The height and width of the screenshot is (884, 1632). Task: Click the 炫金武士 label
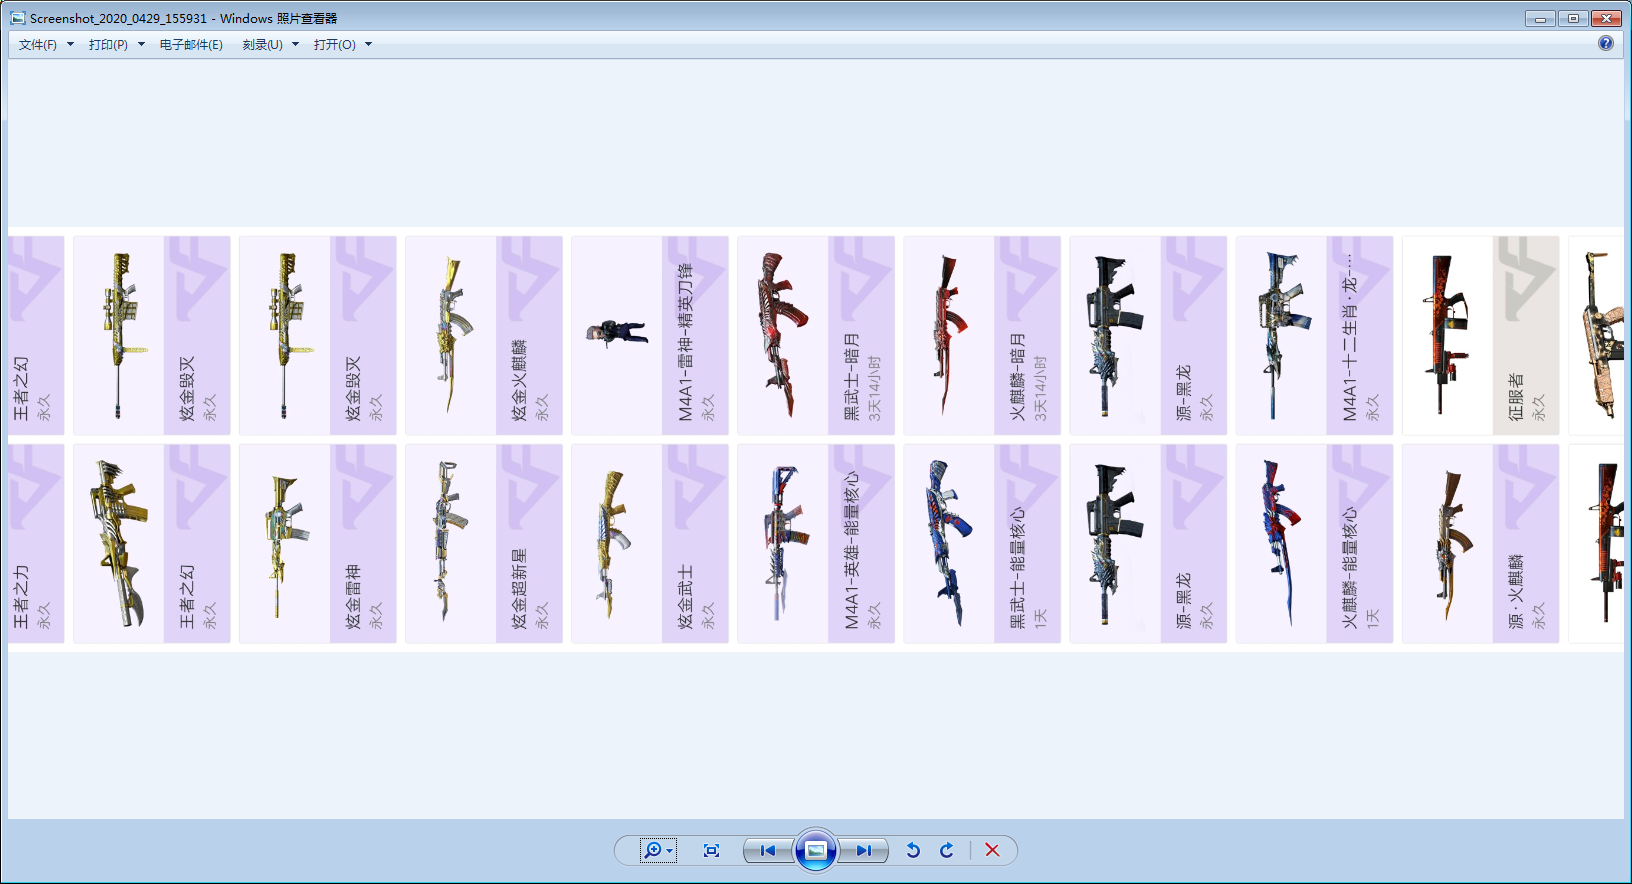point(685,597)
